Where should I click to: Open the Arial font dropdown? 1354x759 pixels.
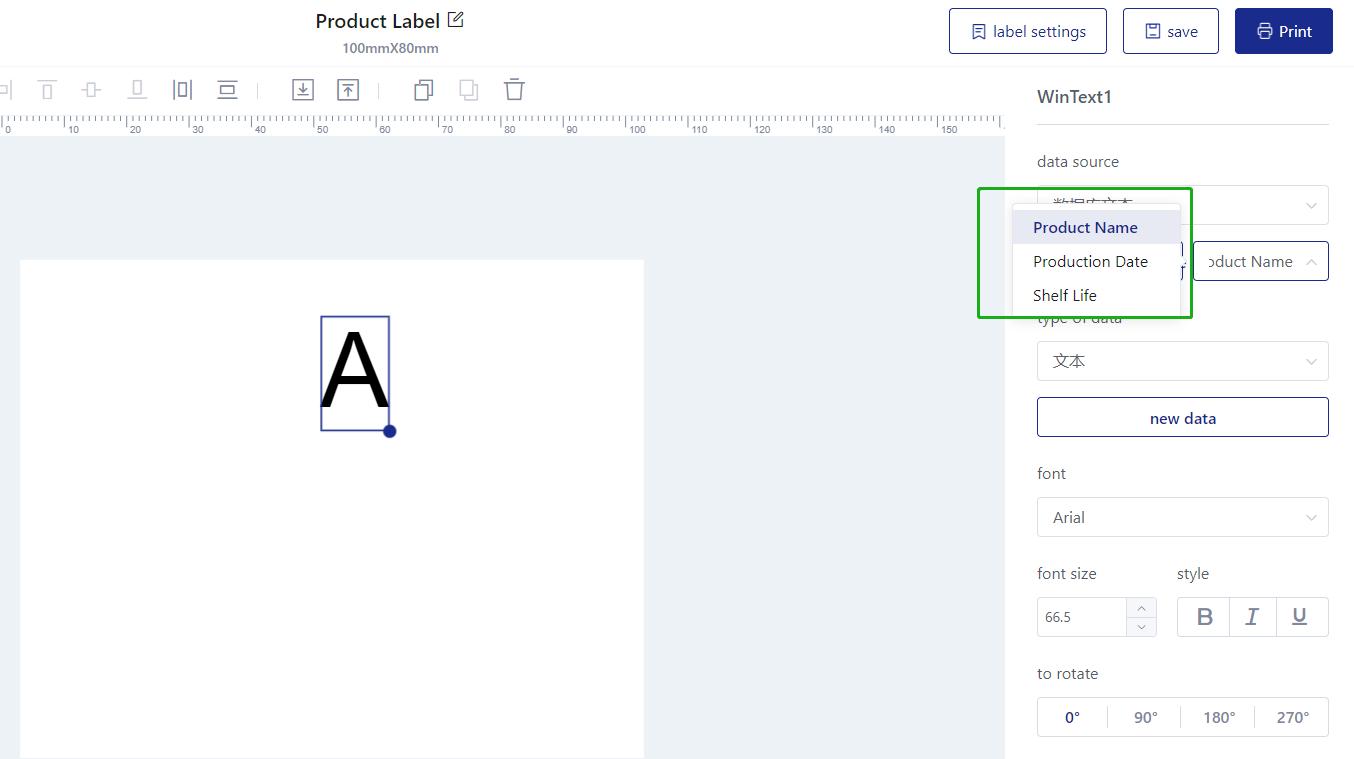1182,517
